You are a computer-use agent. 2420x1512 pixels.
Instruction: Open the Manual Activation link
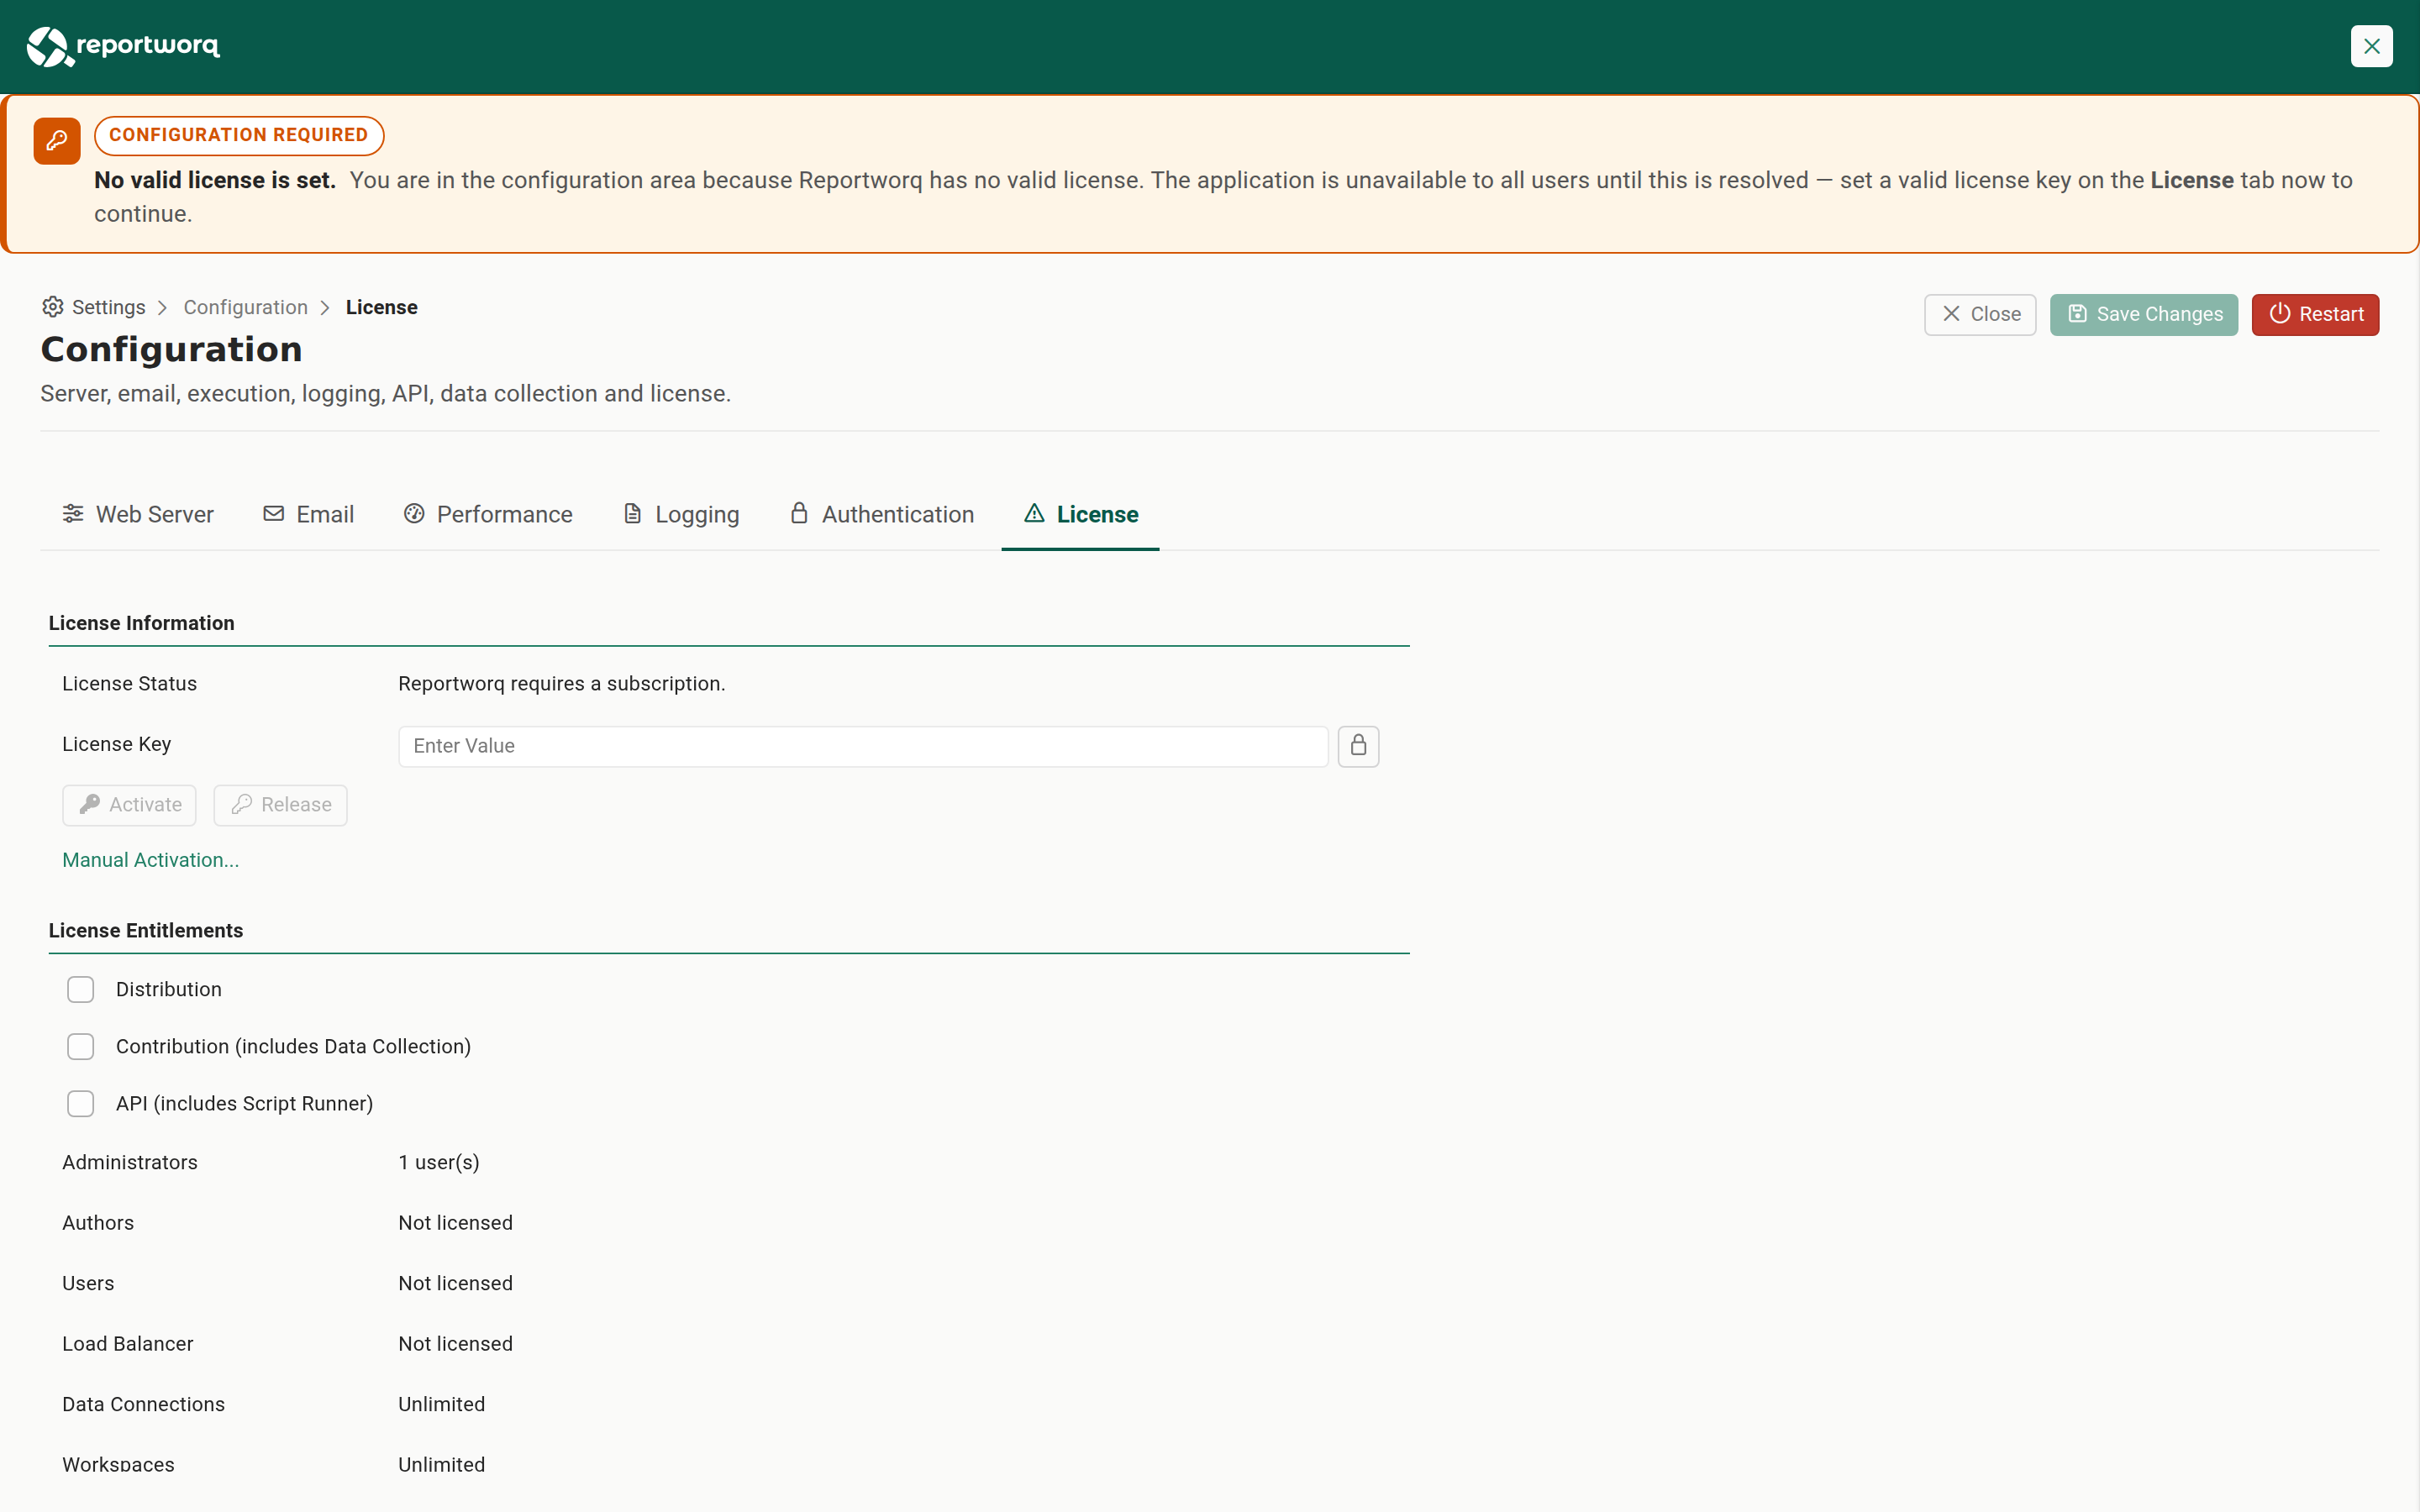(x=151, y=860)
